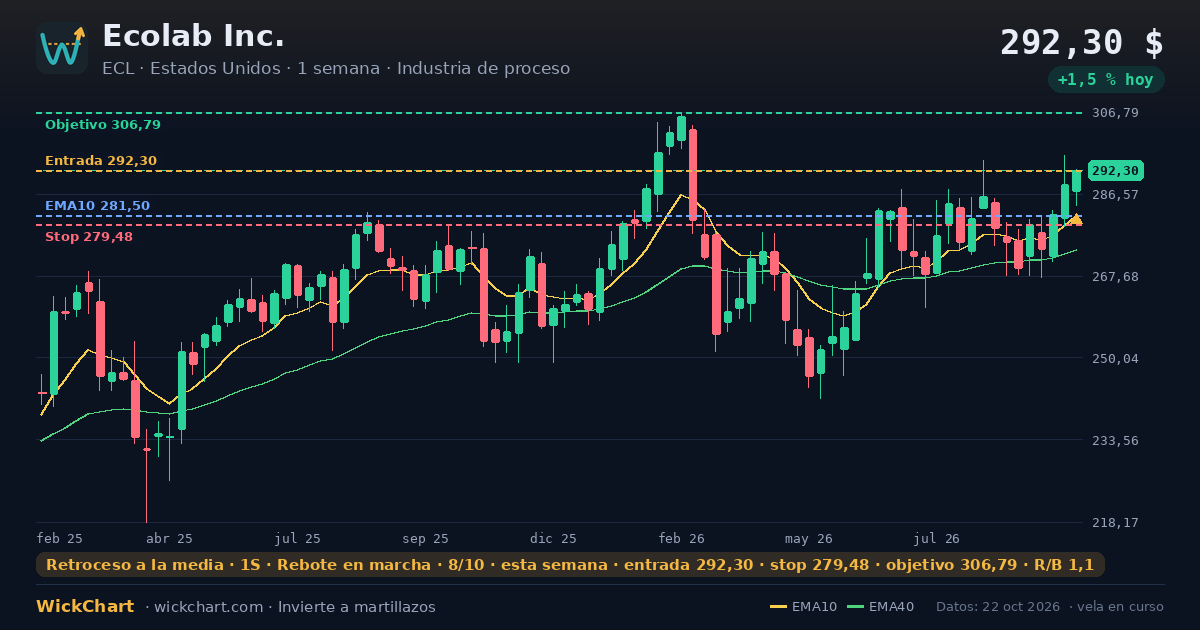Click the jul 25 date label

click(298, 539)
